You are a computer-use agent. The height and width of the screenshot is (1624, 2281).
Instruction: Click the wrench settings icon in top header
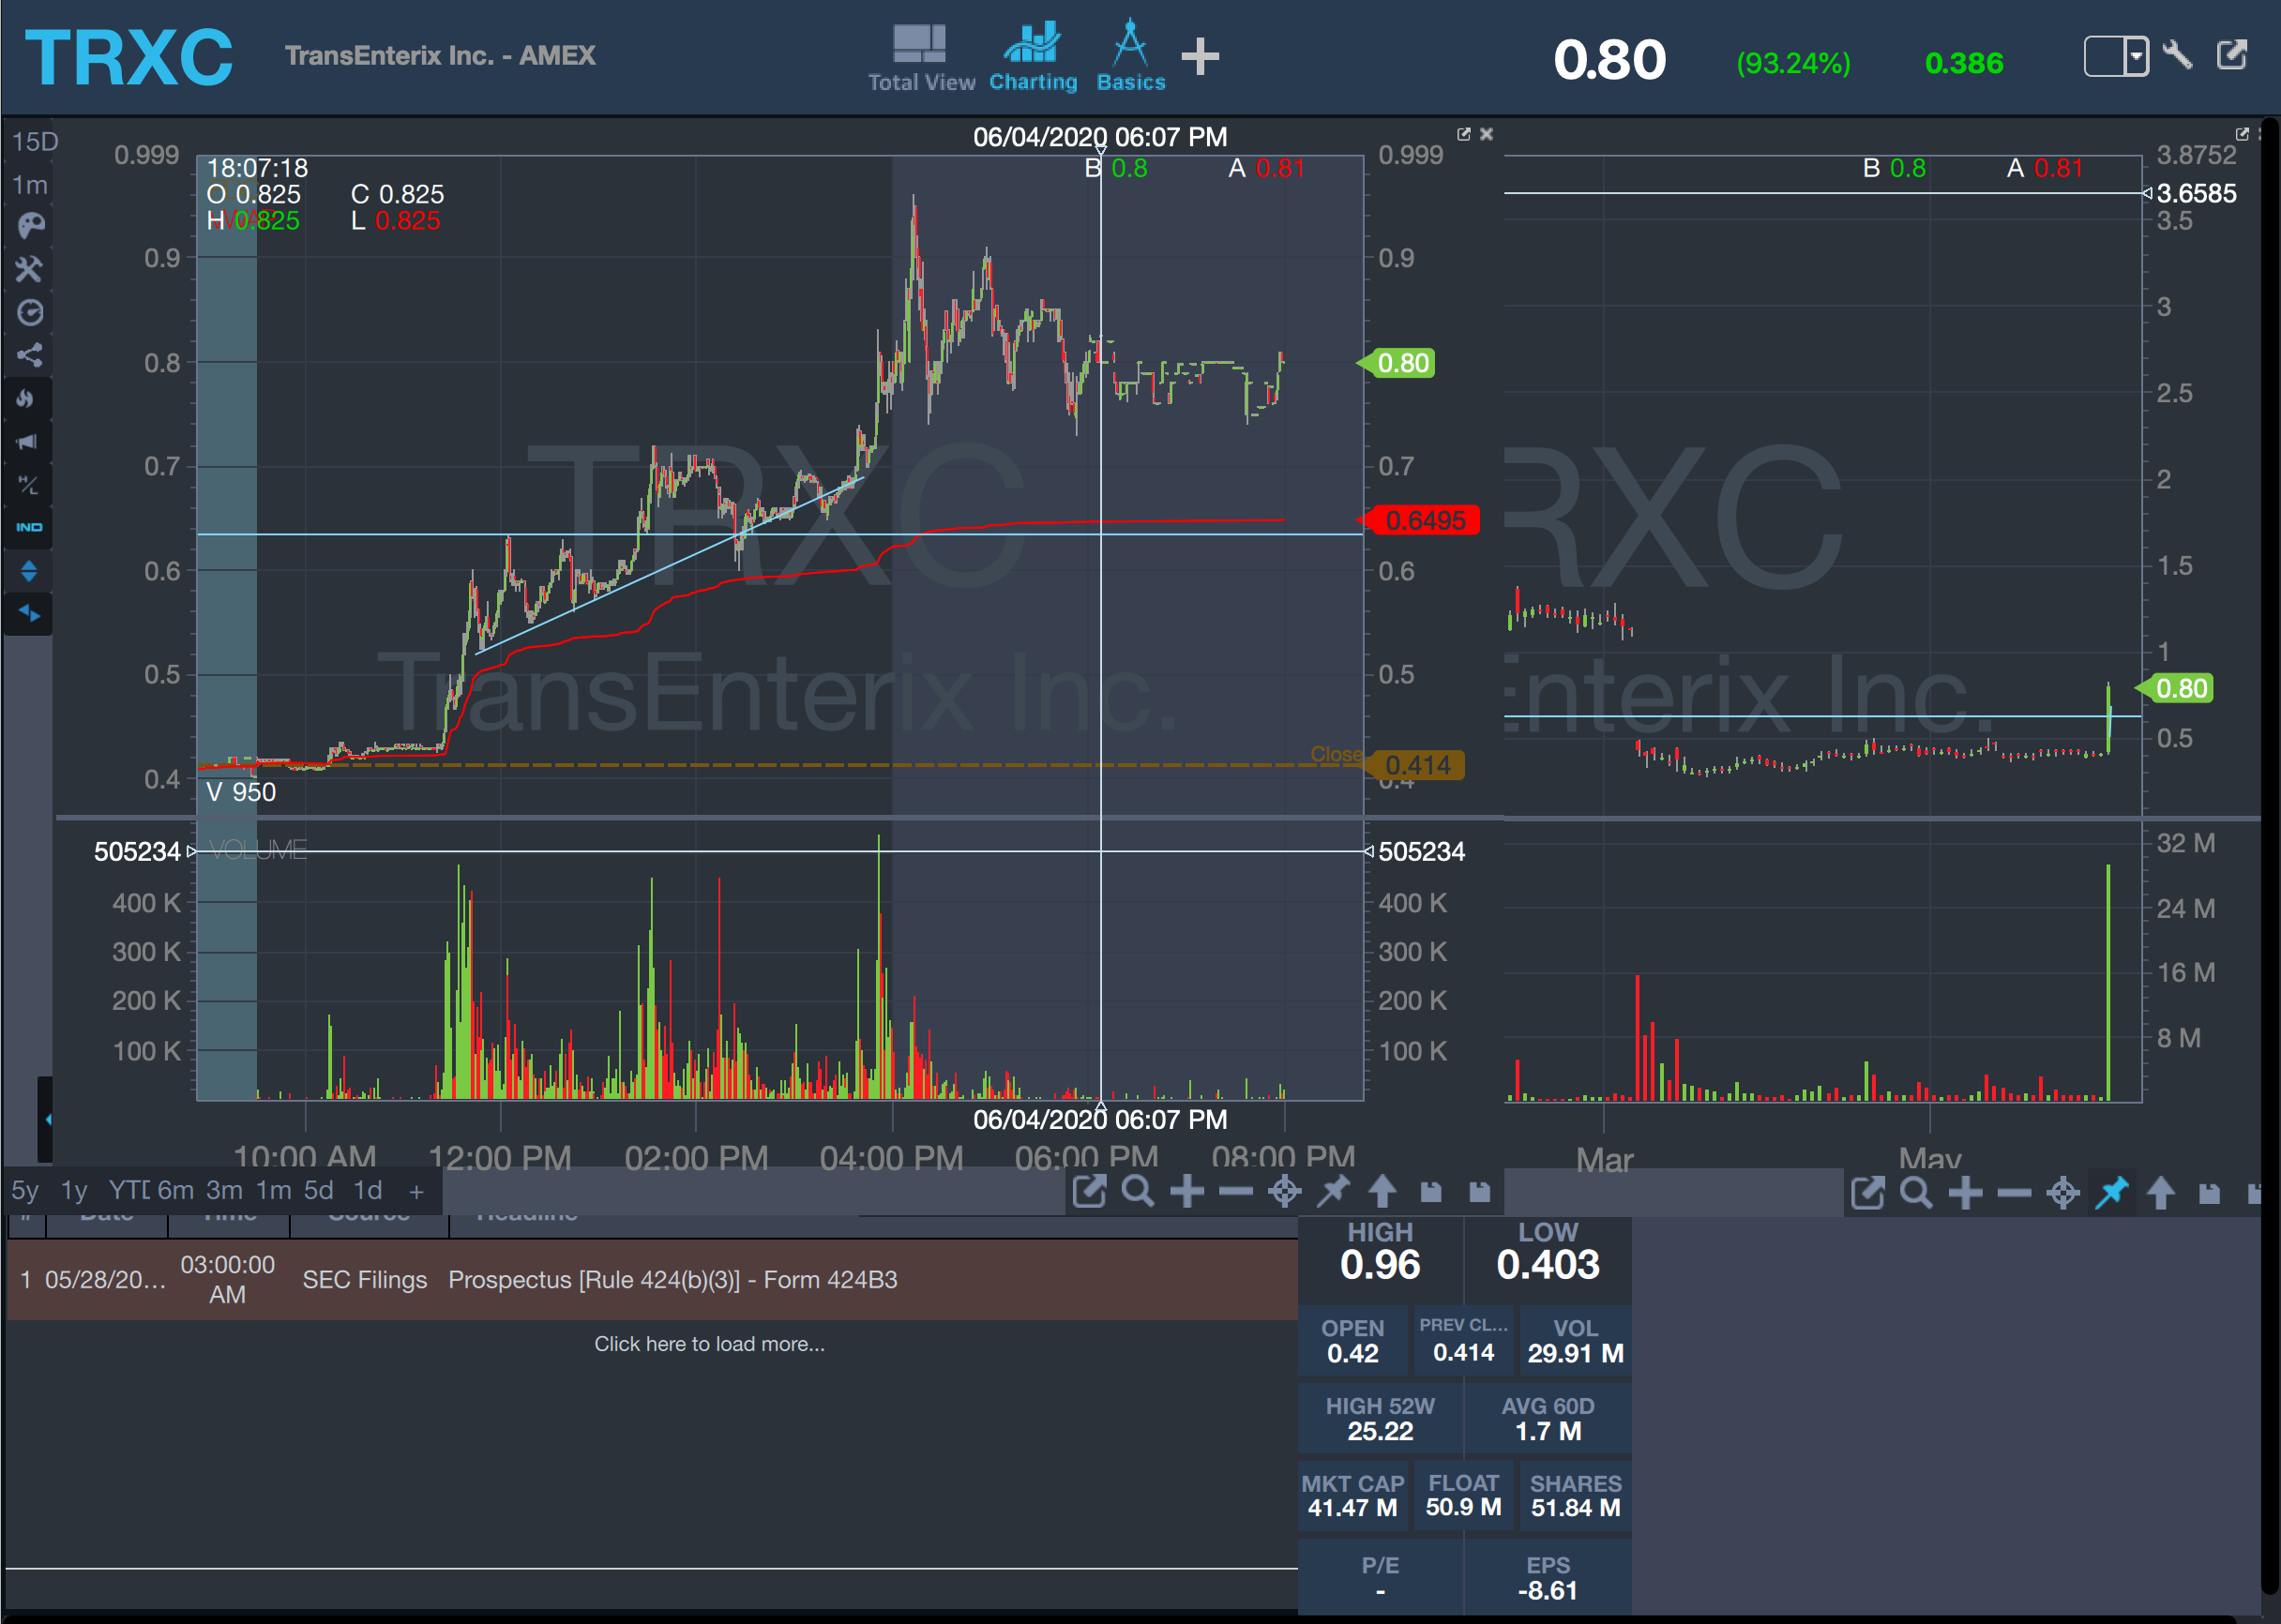coord(2178,56)
